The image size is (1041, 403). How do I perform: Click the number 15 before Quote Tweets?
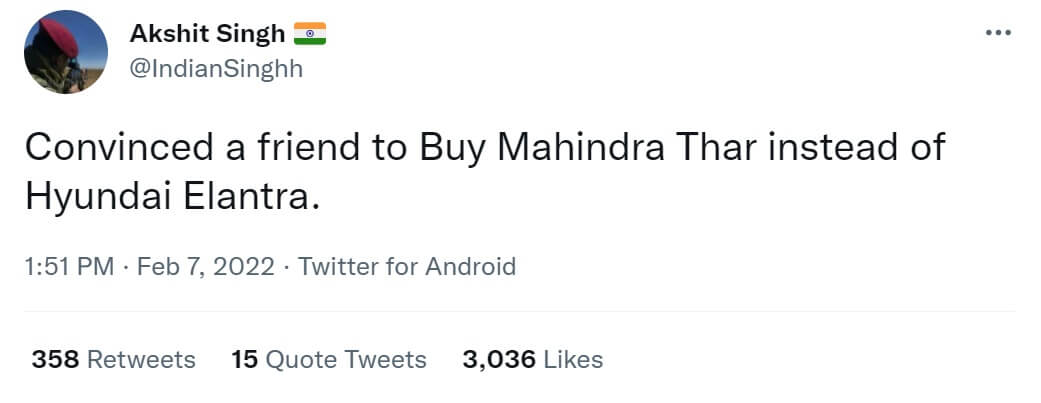click(245, 359)
